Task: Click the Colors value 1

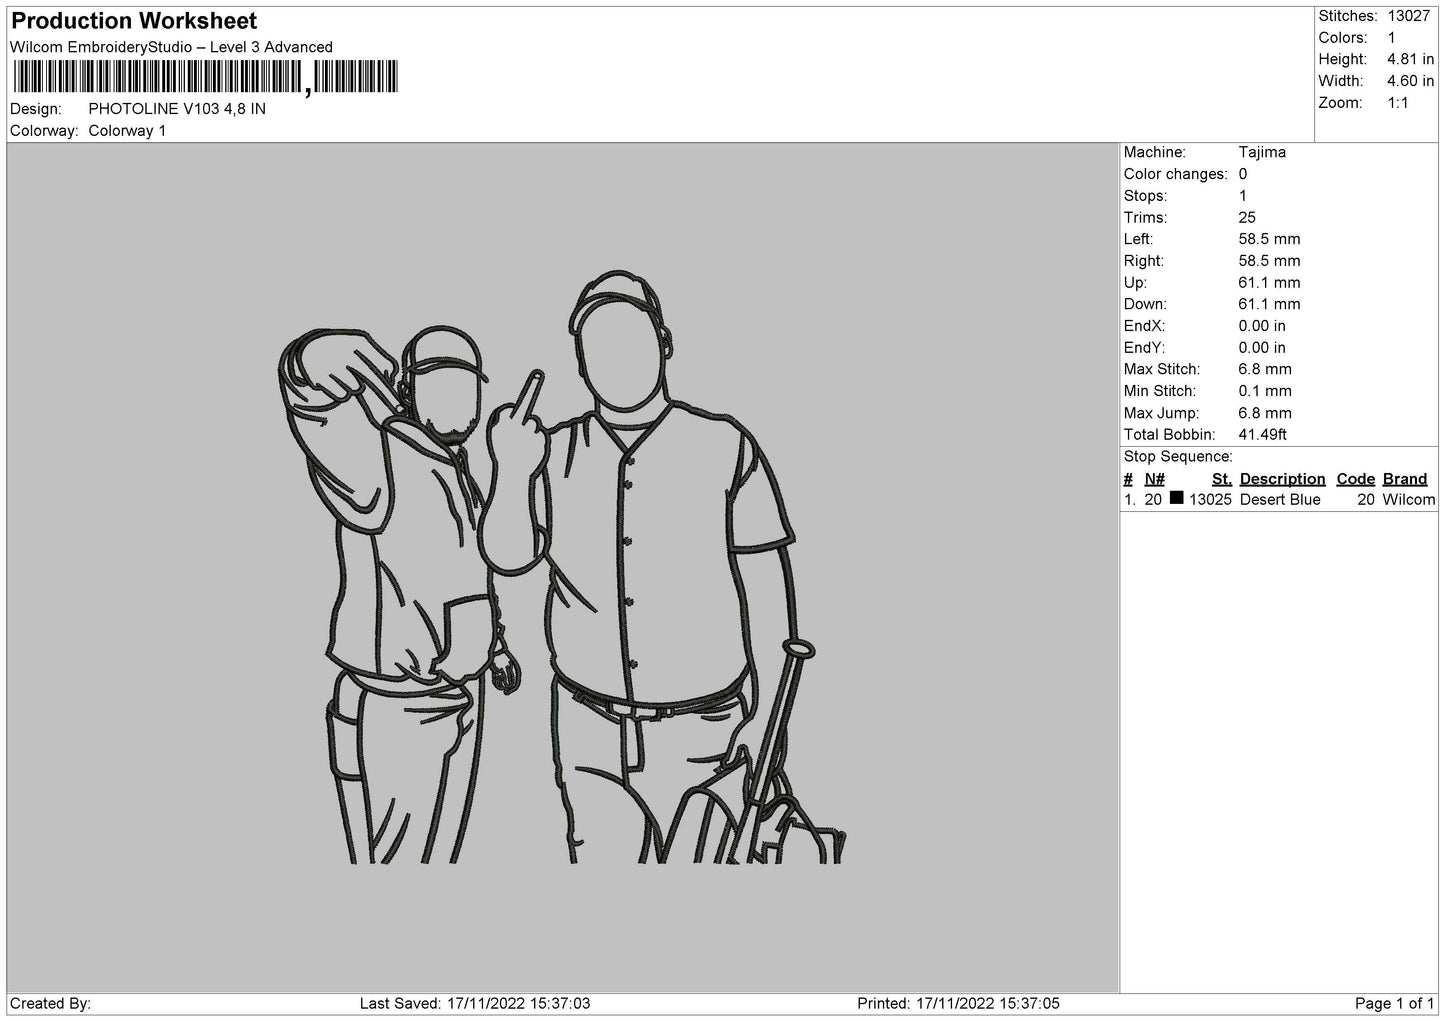Action: point(1391,38)
